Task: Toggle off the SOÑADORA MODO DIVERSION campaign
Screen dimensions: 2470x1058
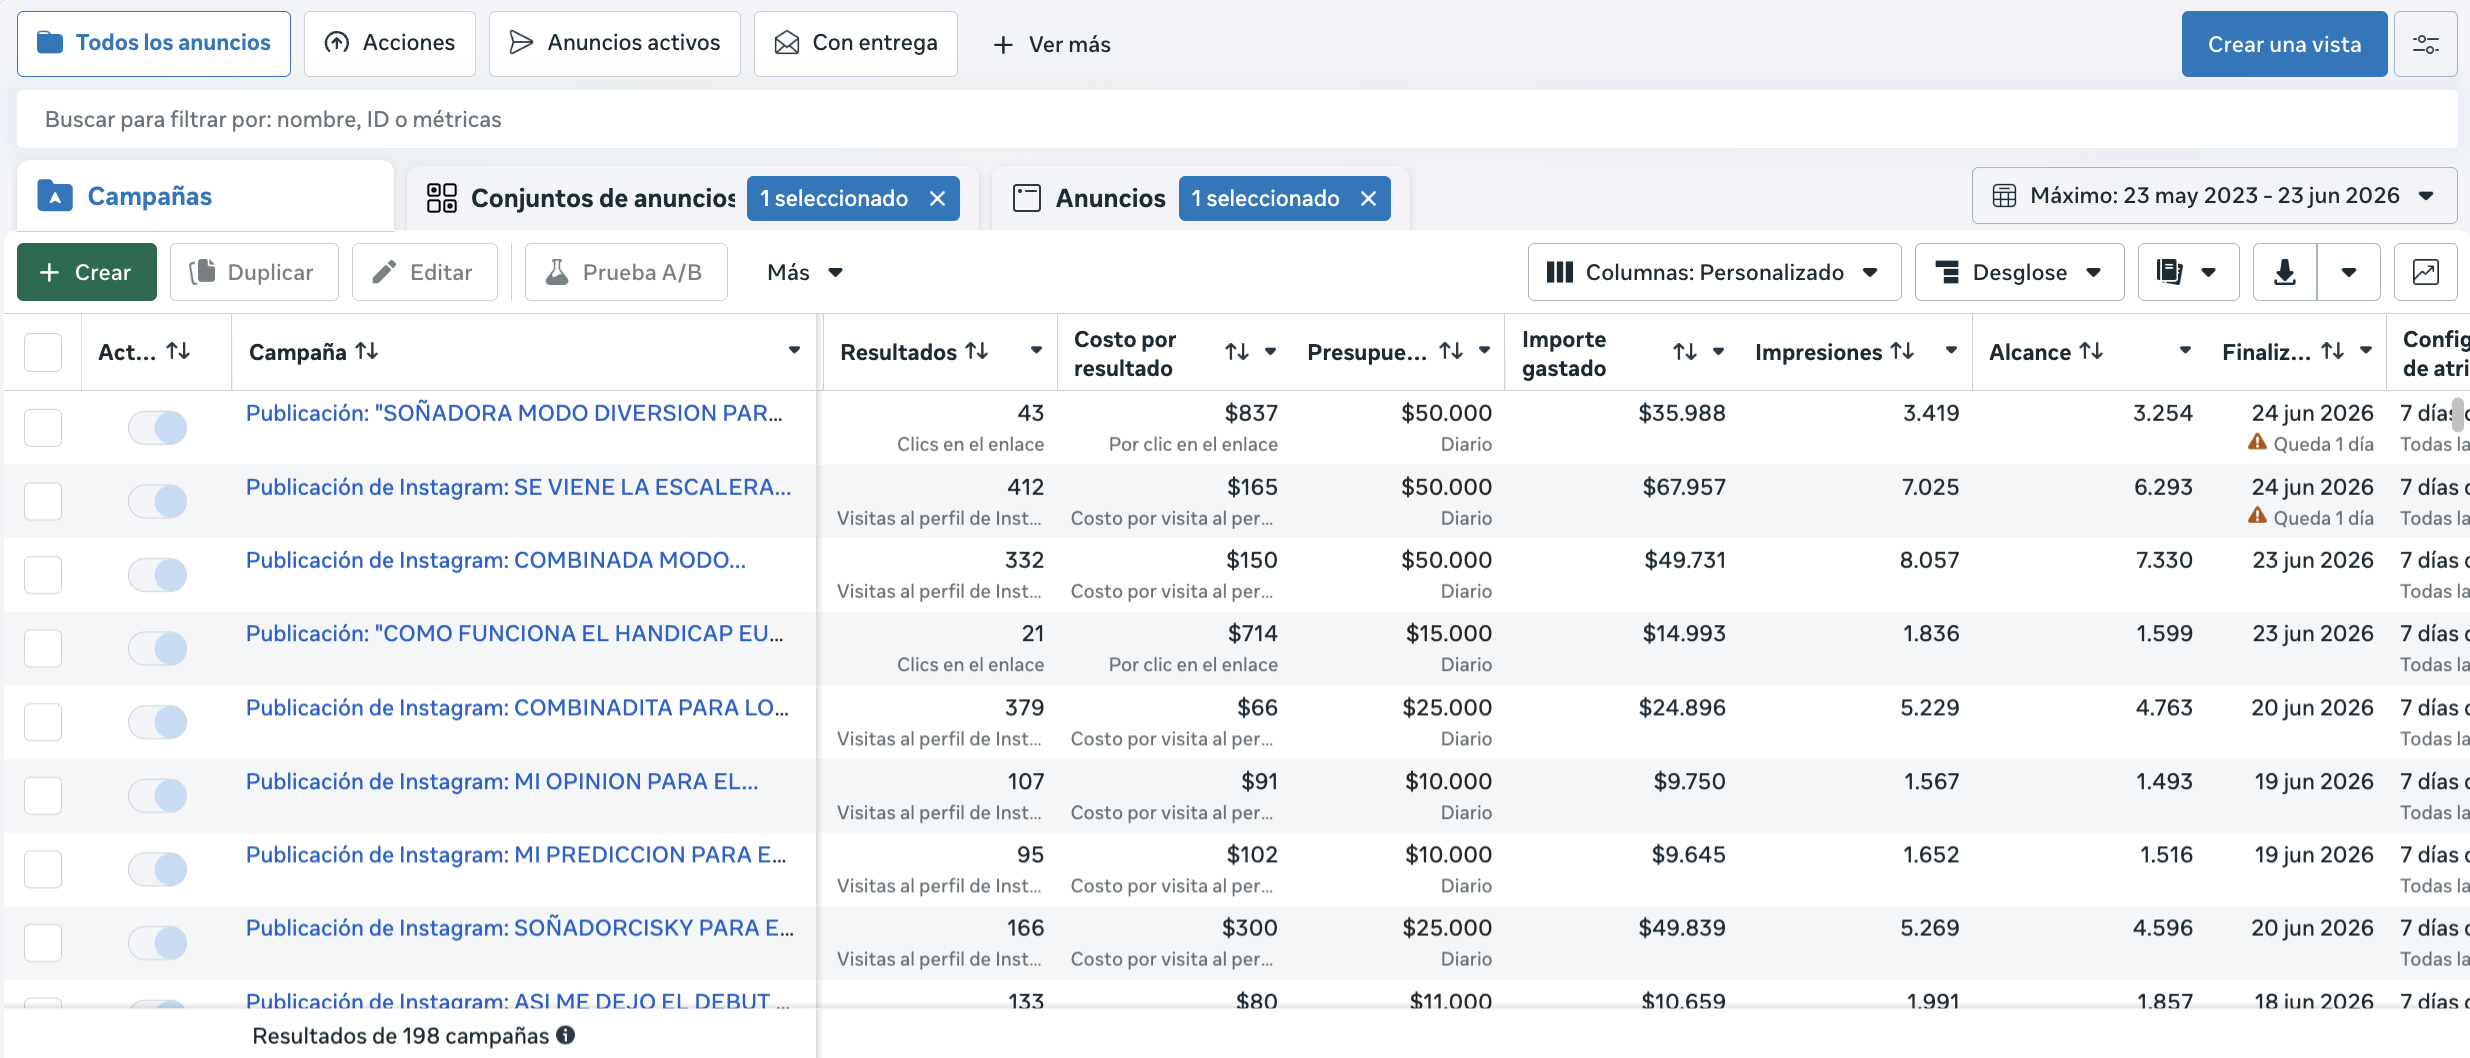Action: [x=157, y=428]
